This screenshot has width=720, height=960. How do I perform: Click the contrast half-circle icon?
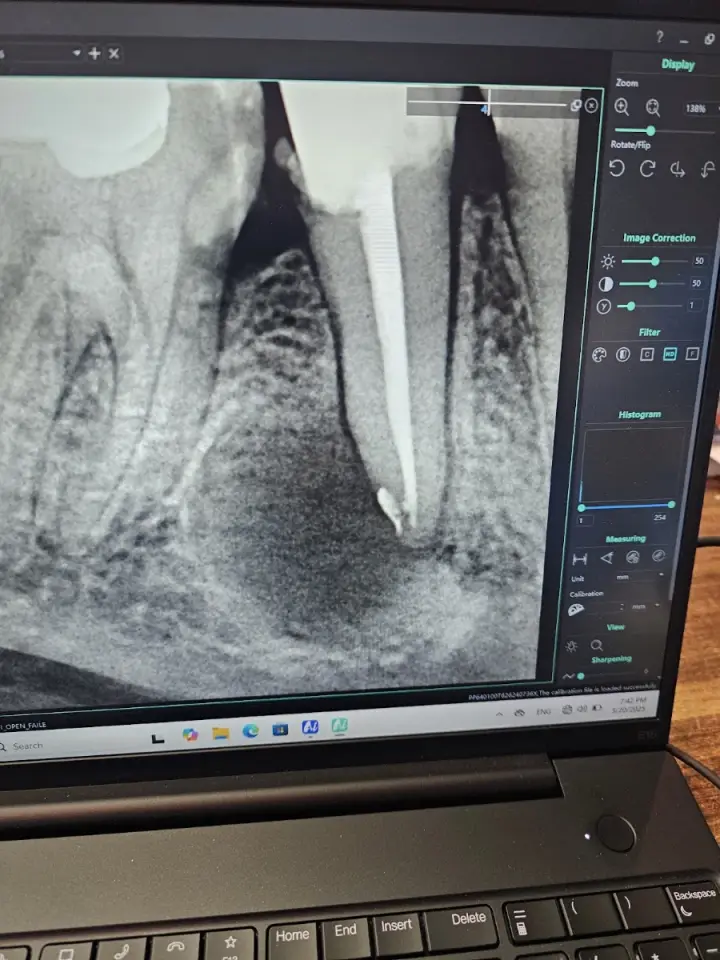(x=606, y=284)
